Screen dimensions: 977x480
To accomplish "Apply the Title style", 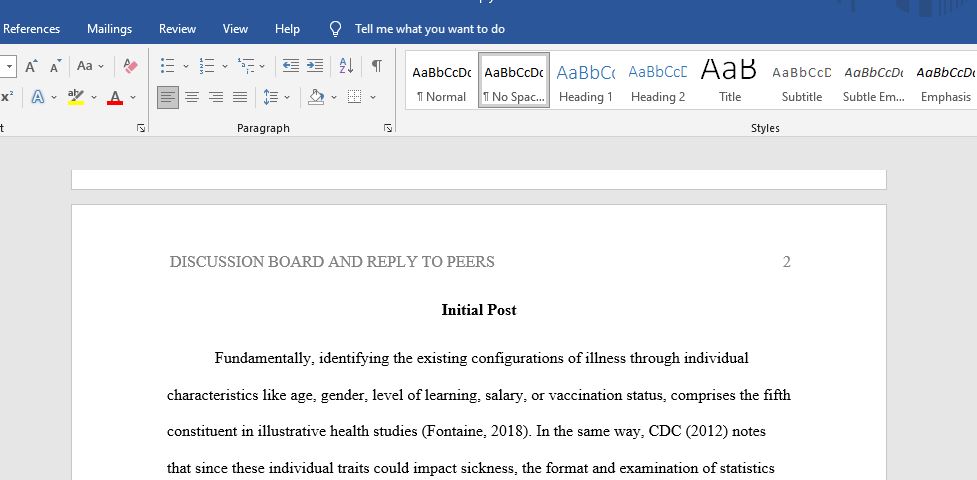I will pyautogui.click(x=730, y=82).
